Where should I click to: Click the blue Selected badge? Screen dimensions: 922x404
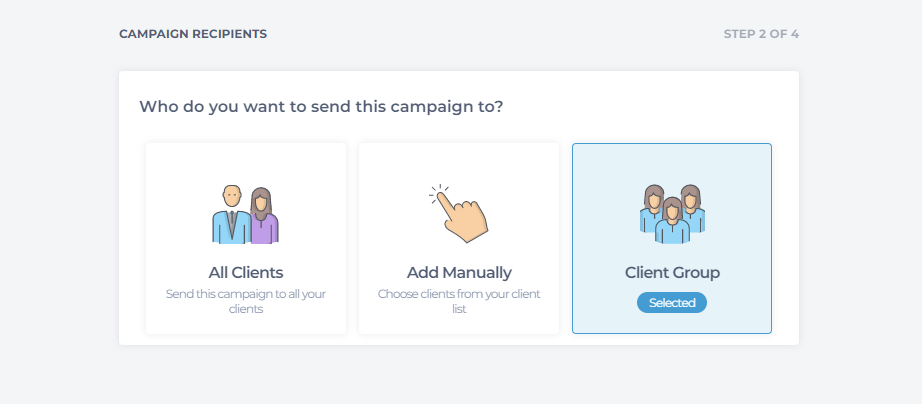[672, 303]
